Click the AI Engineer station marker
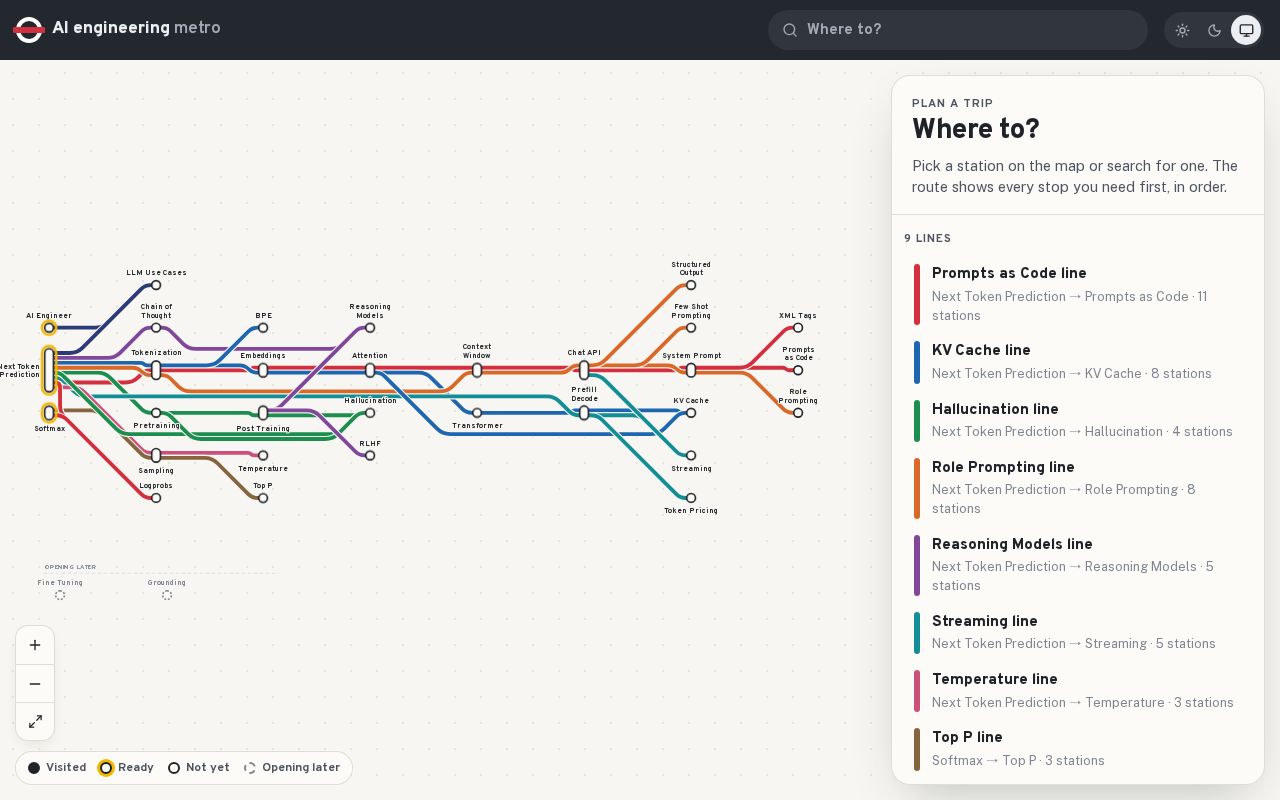The image size is (1280, 800). pos(49,328)
